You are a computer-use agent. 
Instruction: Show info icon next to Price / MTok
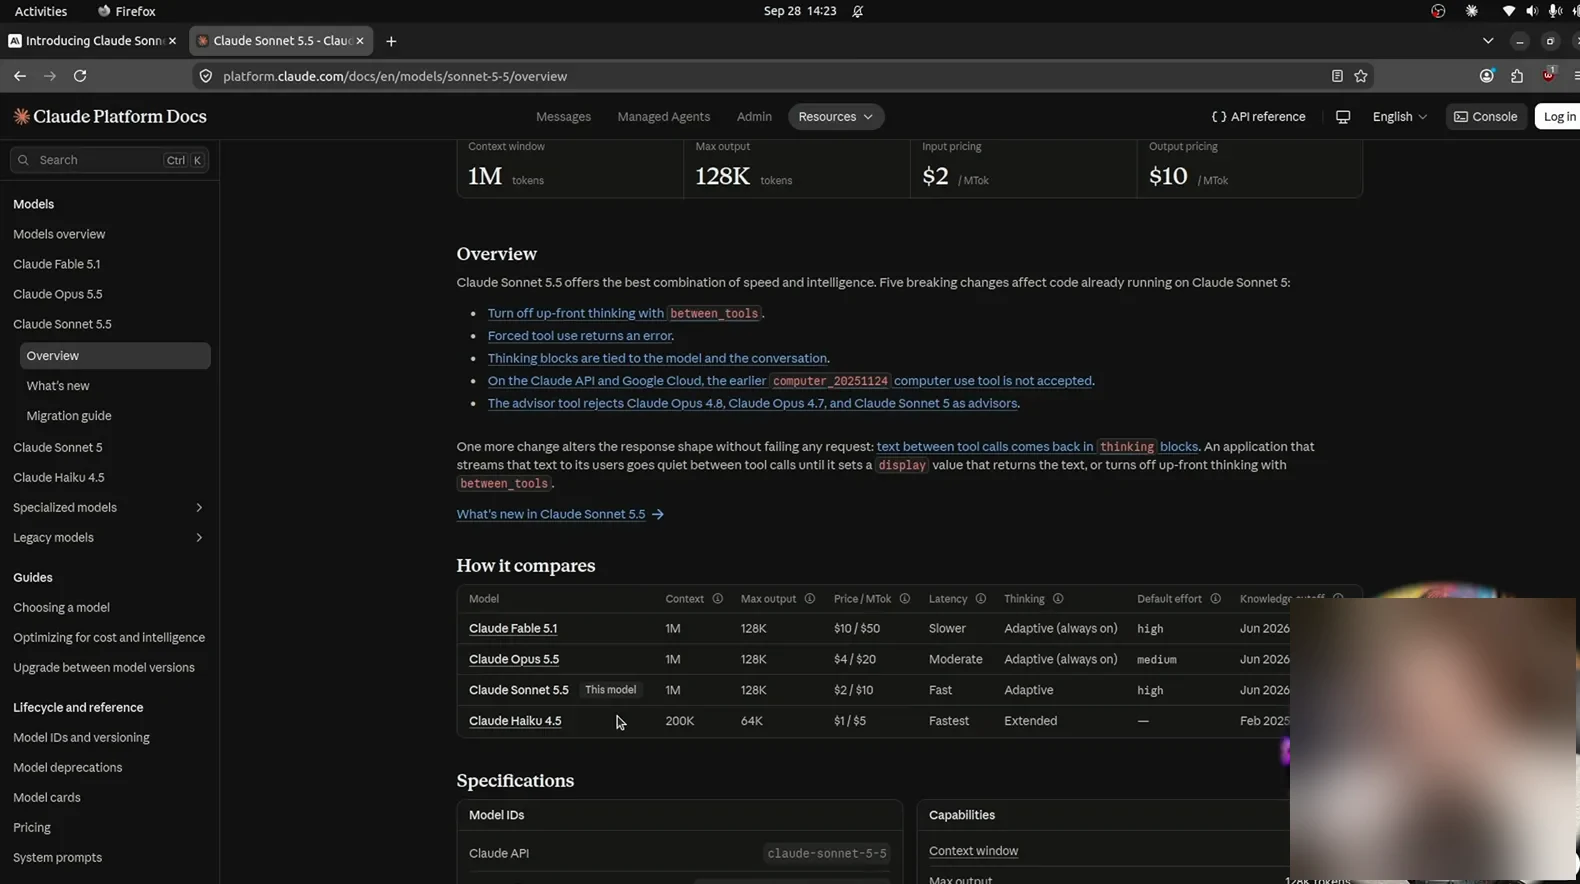pyautogui.click(x=904, y=599)
